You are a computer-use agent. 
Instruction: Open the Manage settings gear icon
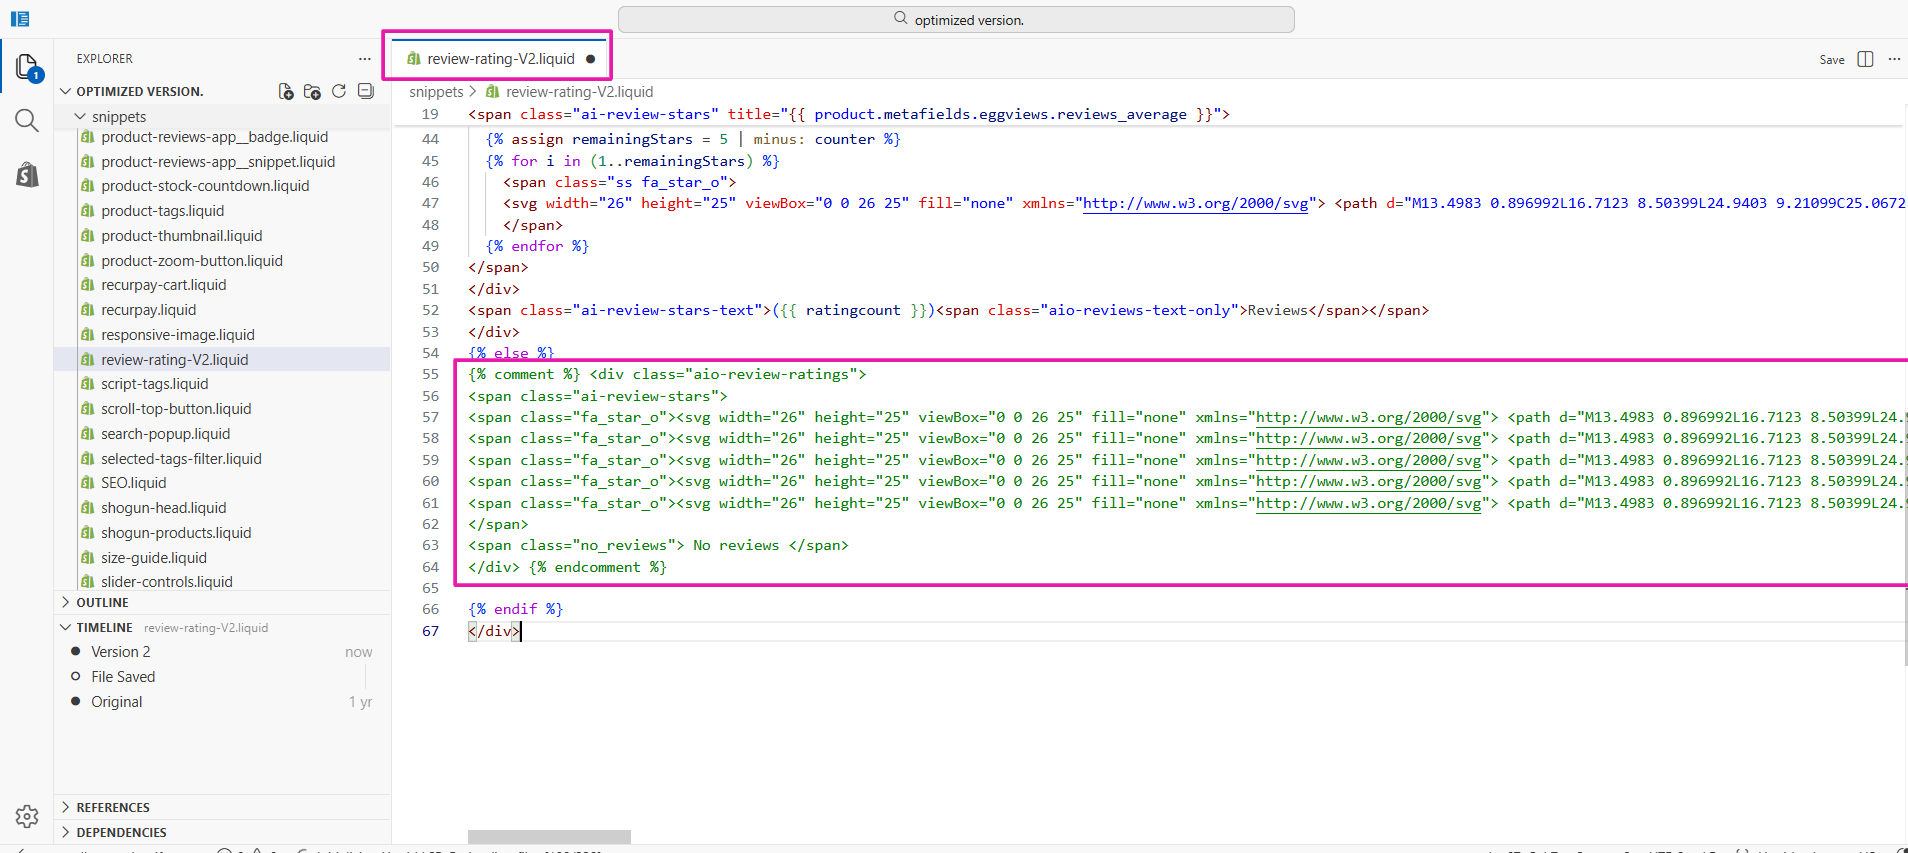pos(27,816)
